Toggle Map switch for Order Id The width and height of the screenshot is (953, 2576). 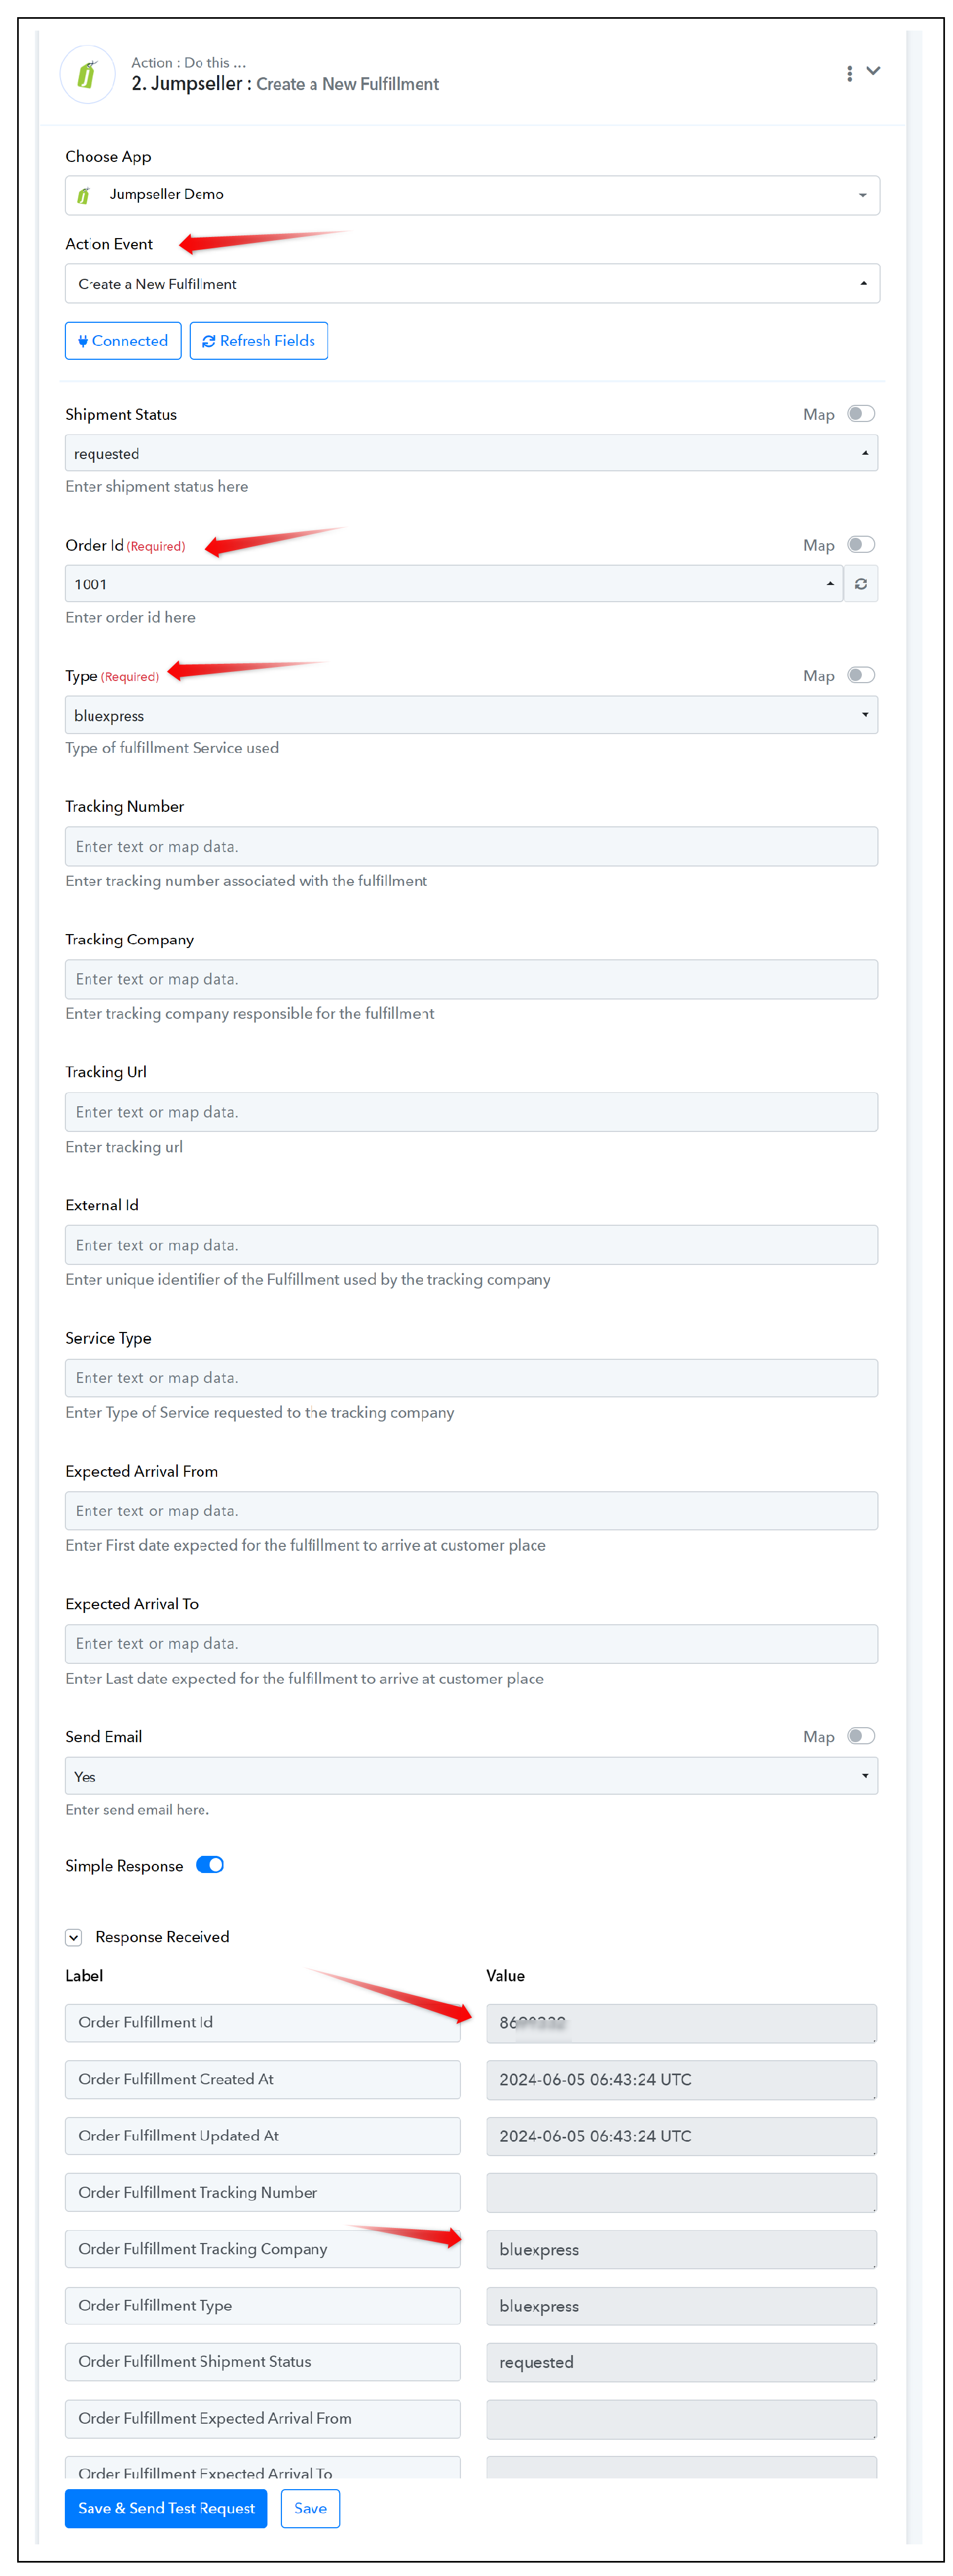(861, 545)
